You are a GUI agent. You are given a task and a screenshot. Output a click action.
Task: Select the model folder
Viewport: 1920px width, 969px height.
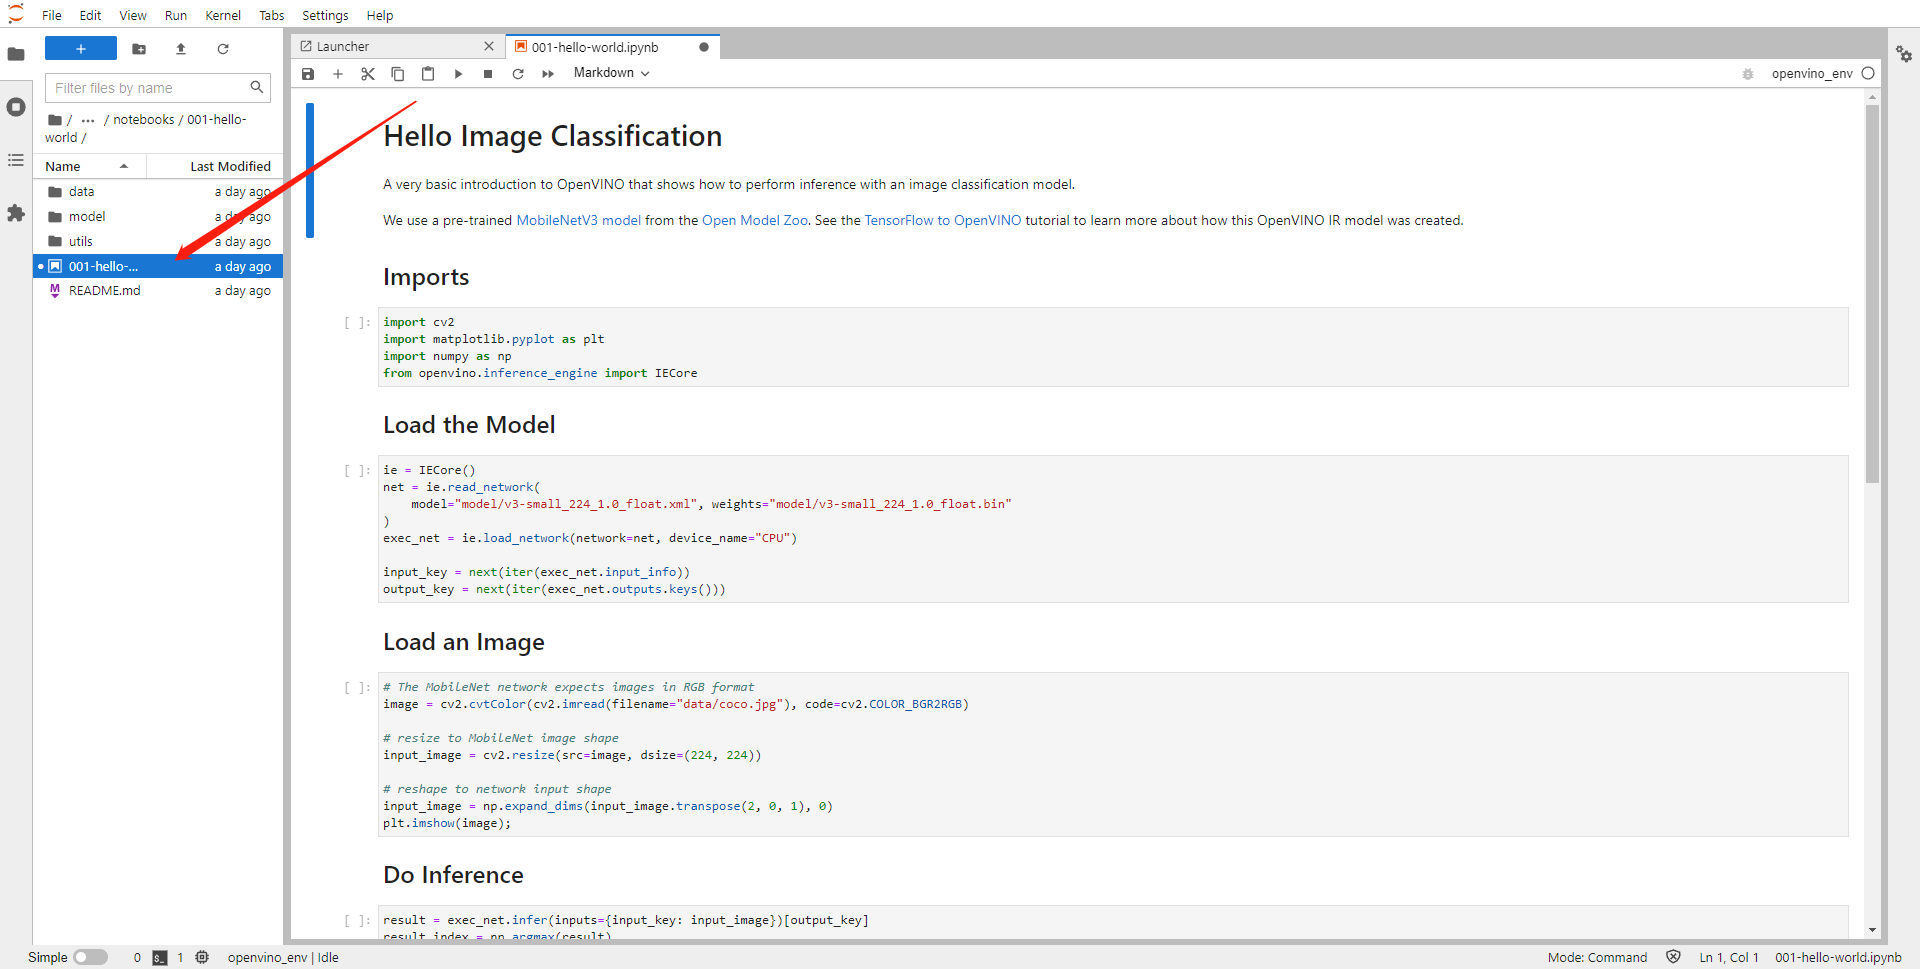pos(158,216)
